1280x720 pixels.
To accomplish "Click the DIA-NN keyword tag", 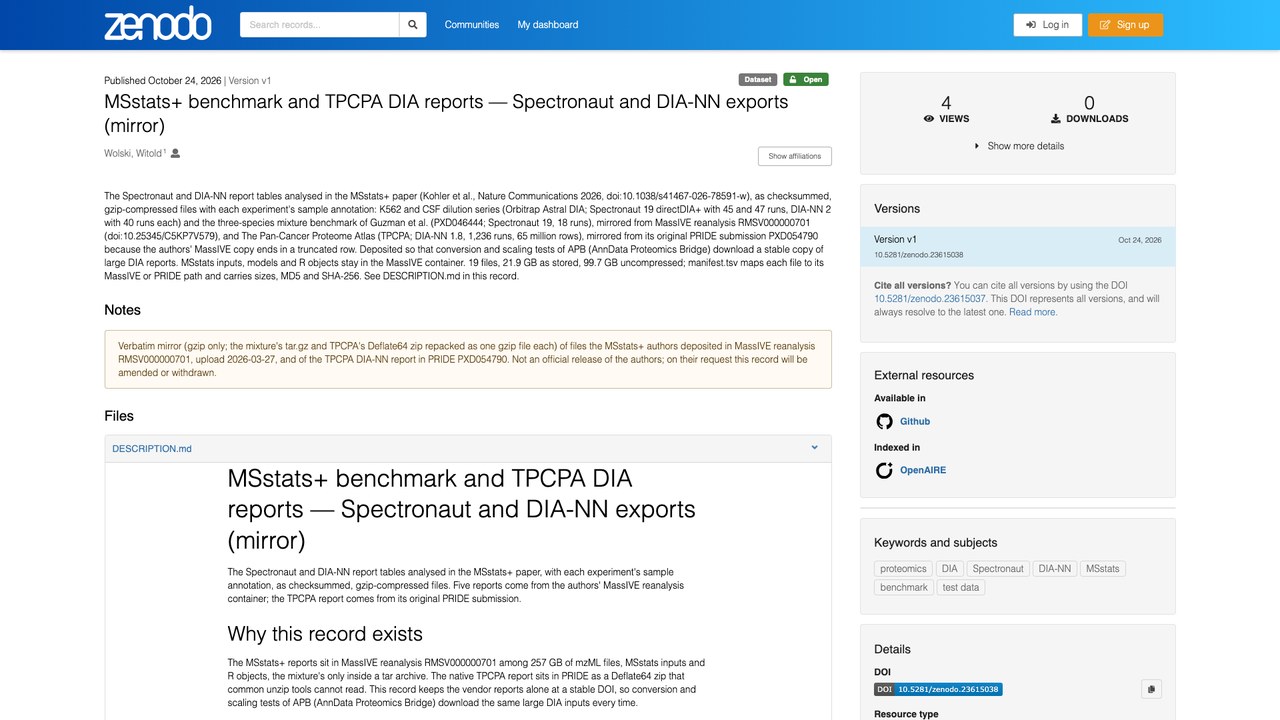I will tap(1055, 569).
